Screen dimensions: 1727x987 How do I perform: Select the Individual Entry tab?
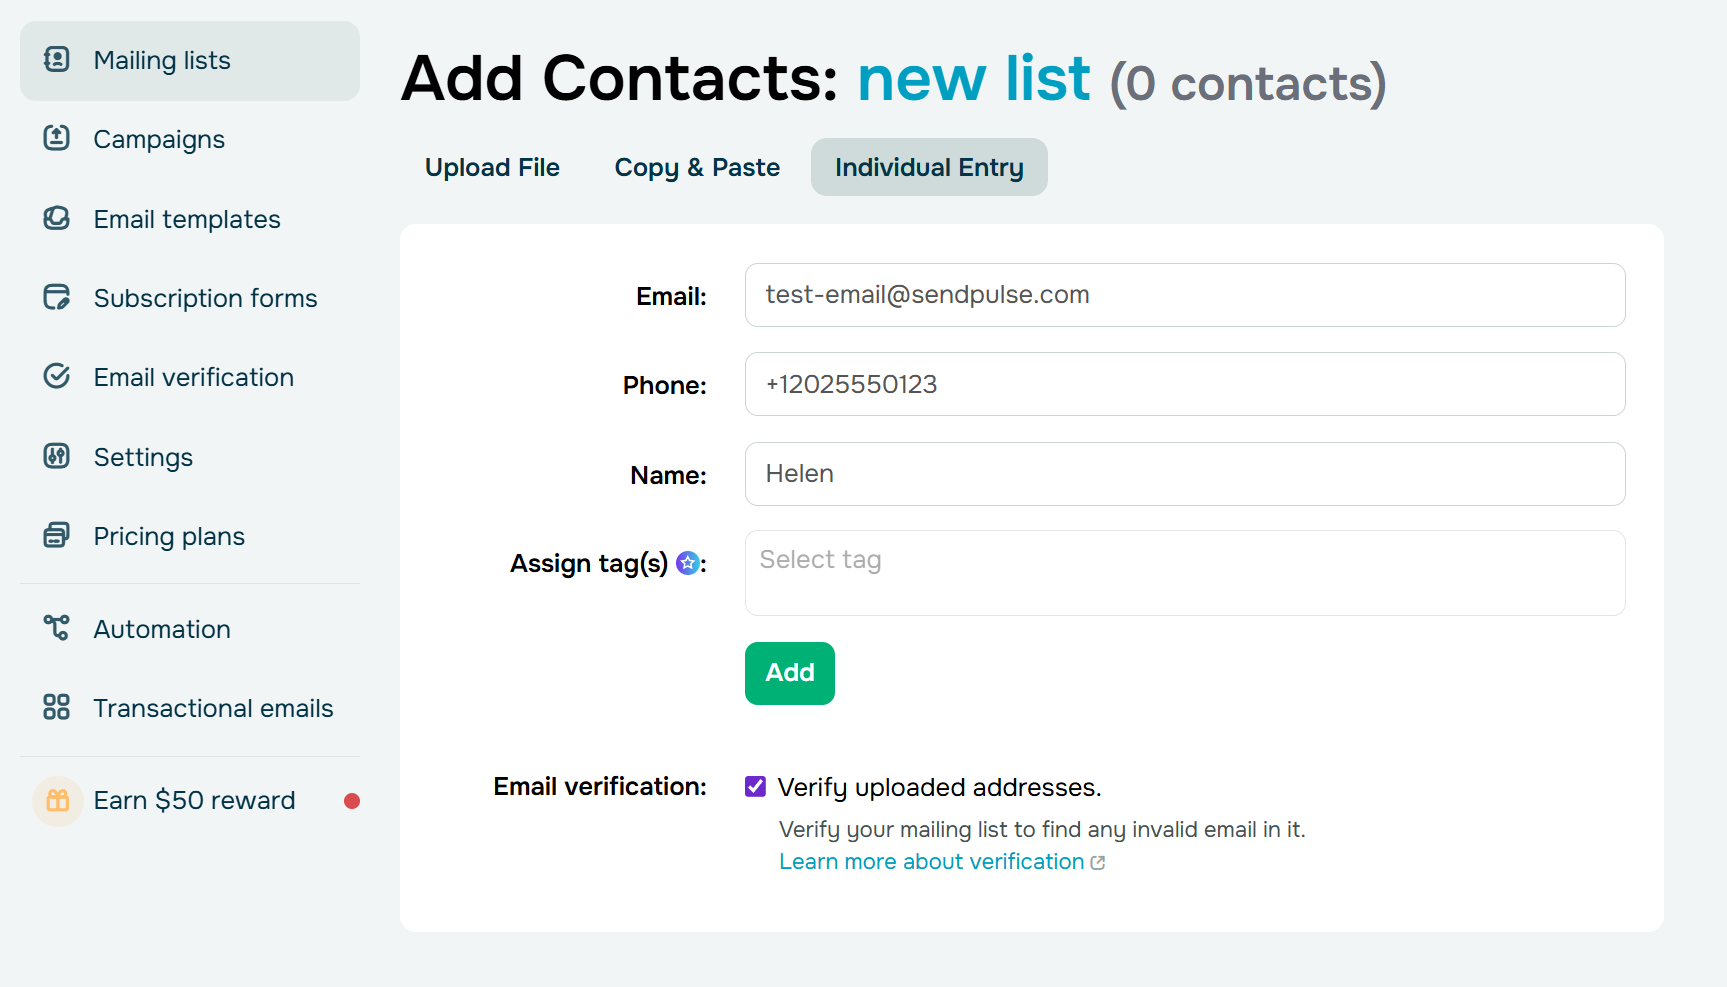click(x=928, y=167)
